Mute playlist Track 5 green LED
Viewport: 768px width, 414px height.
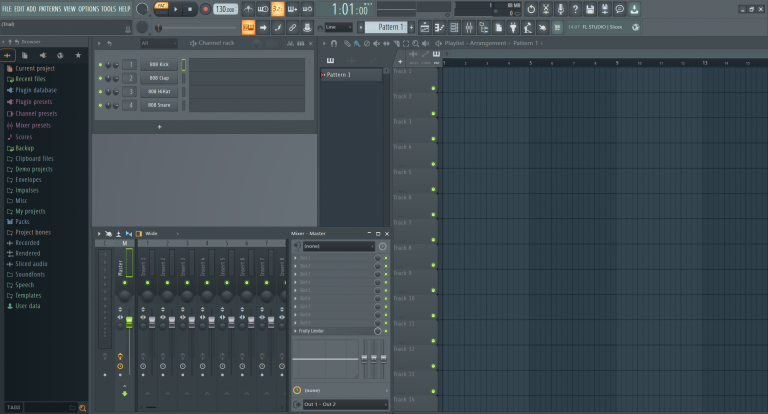[433, 189]
